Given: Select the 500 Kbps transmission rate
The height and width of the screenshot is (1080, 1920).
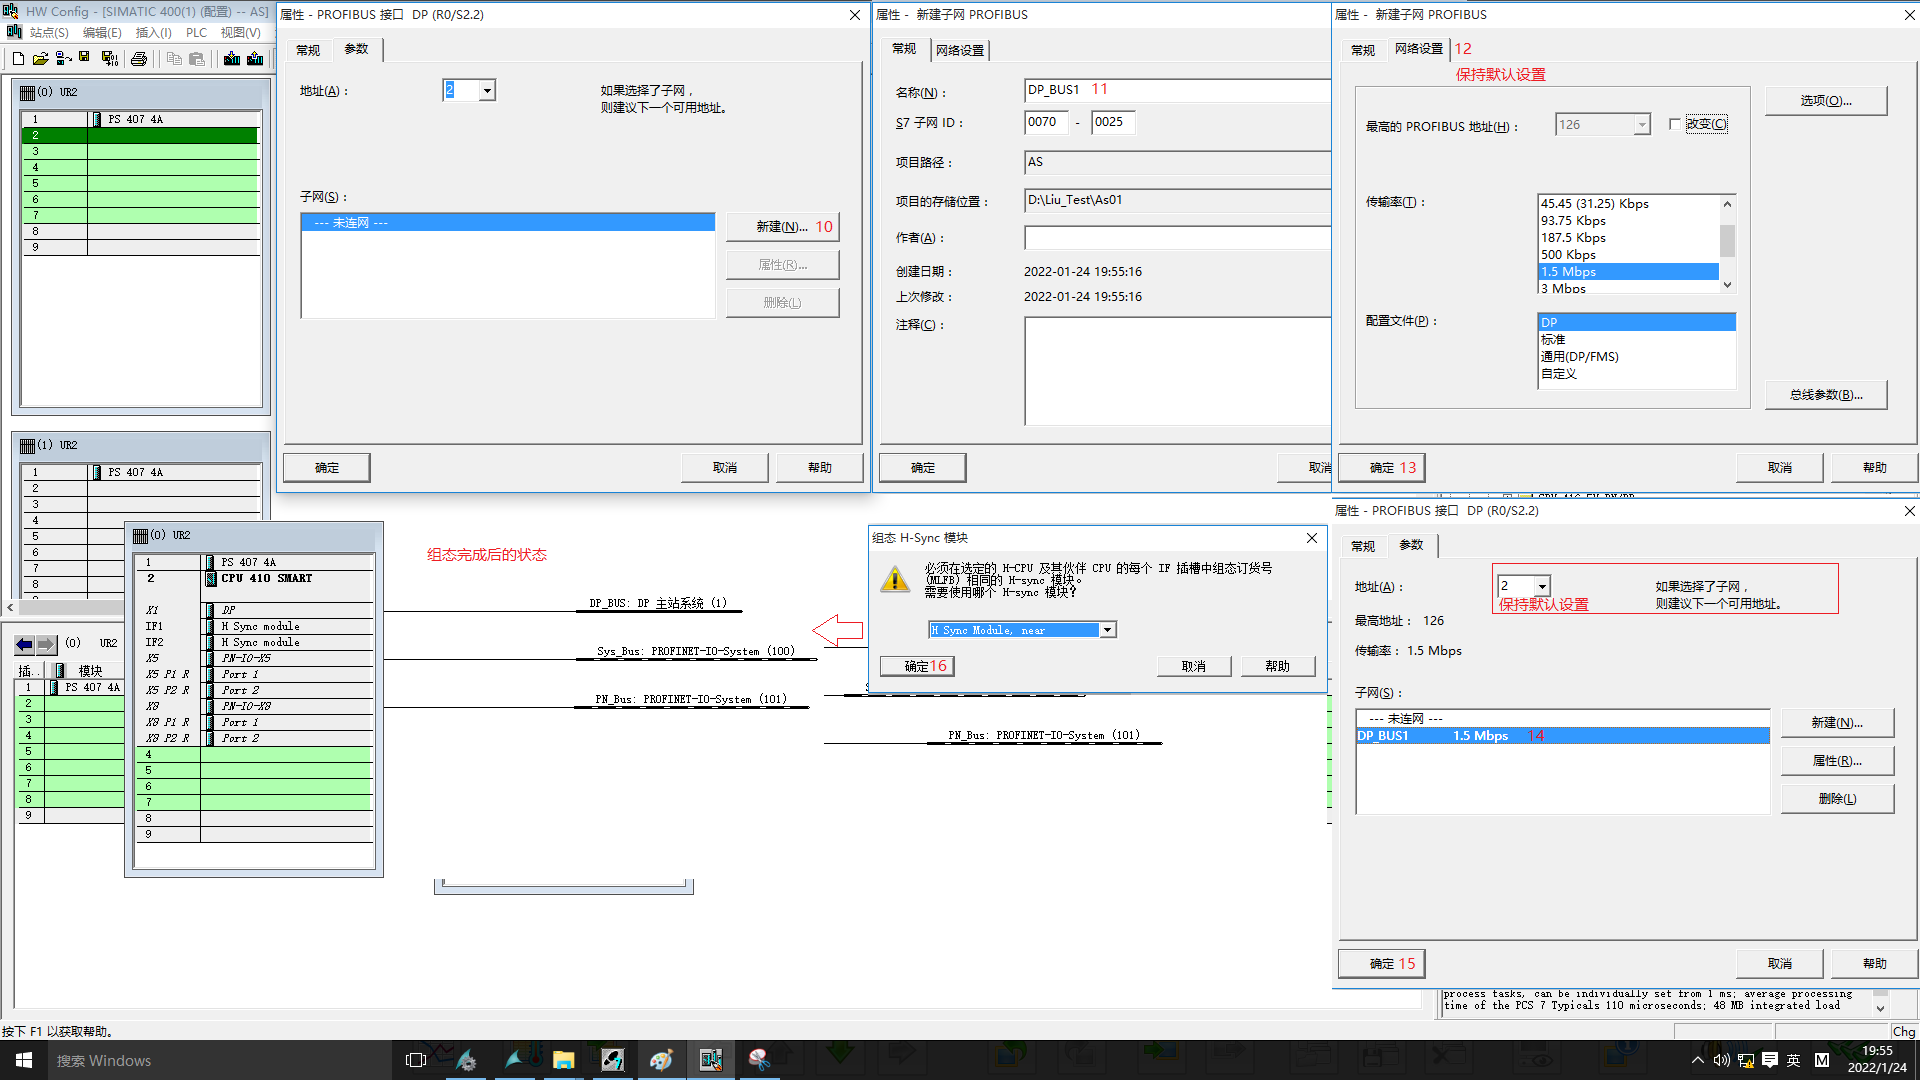Looking at the screenshot, I should [1568, 255].
